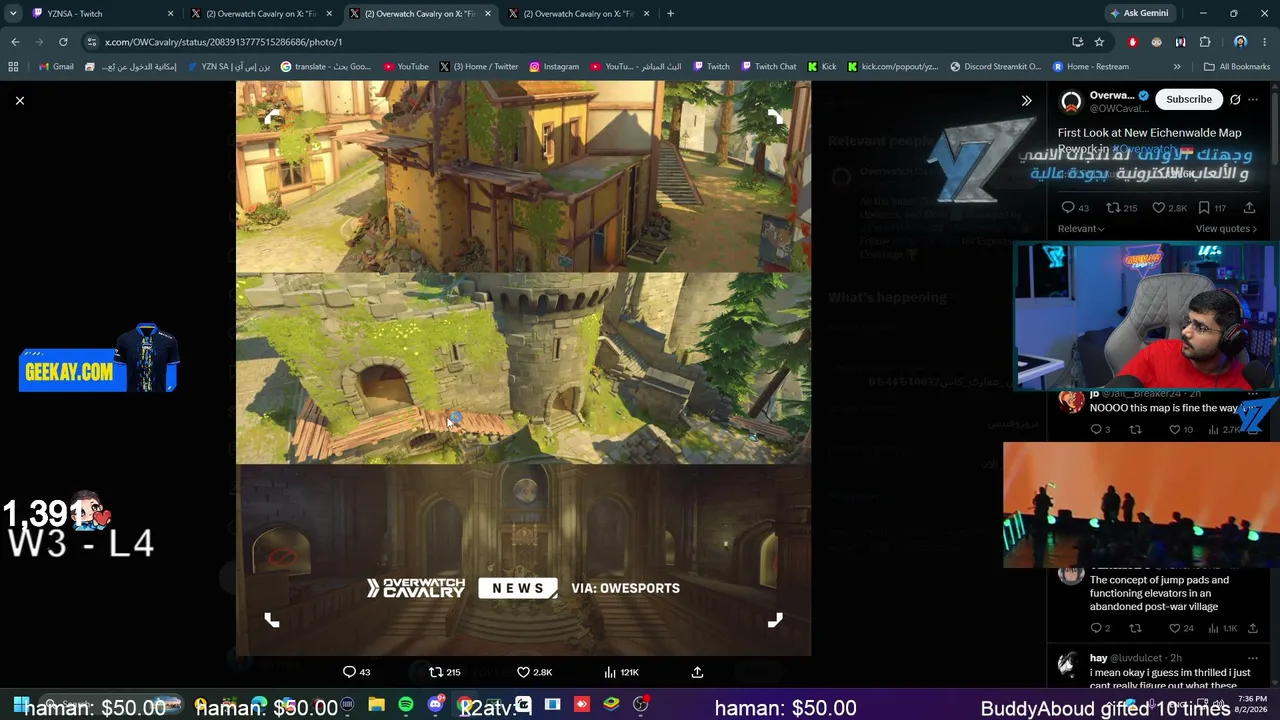Viewport: 1280px width, 720px height.
Task: Expand the All Bookmarks folder
Action: [x=1237, y=67]
